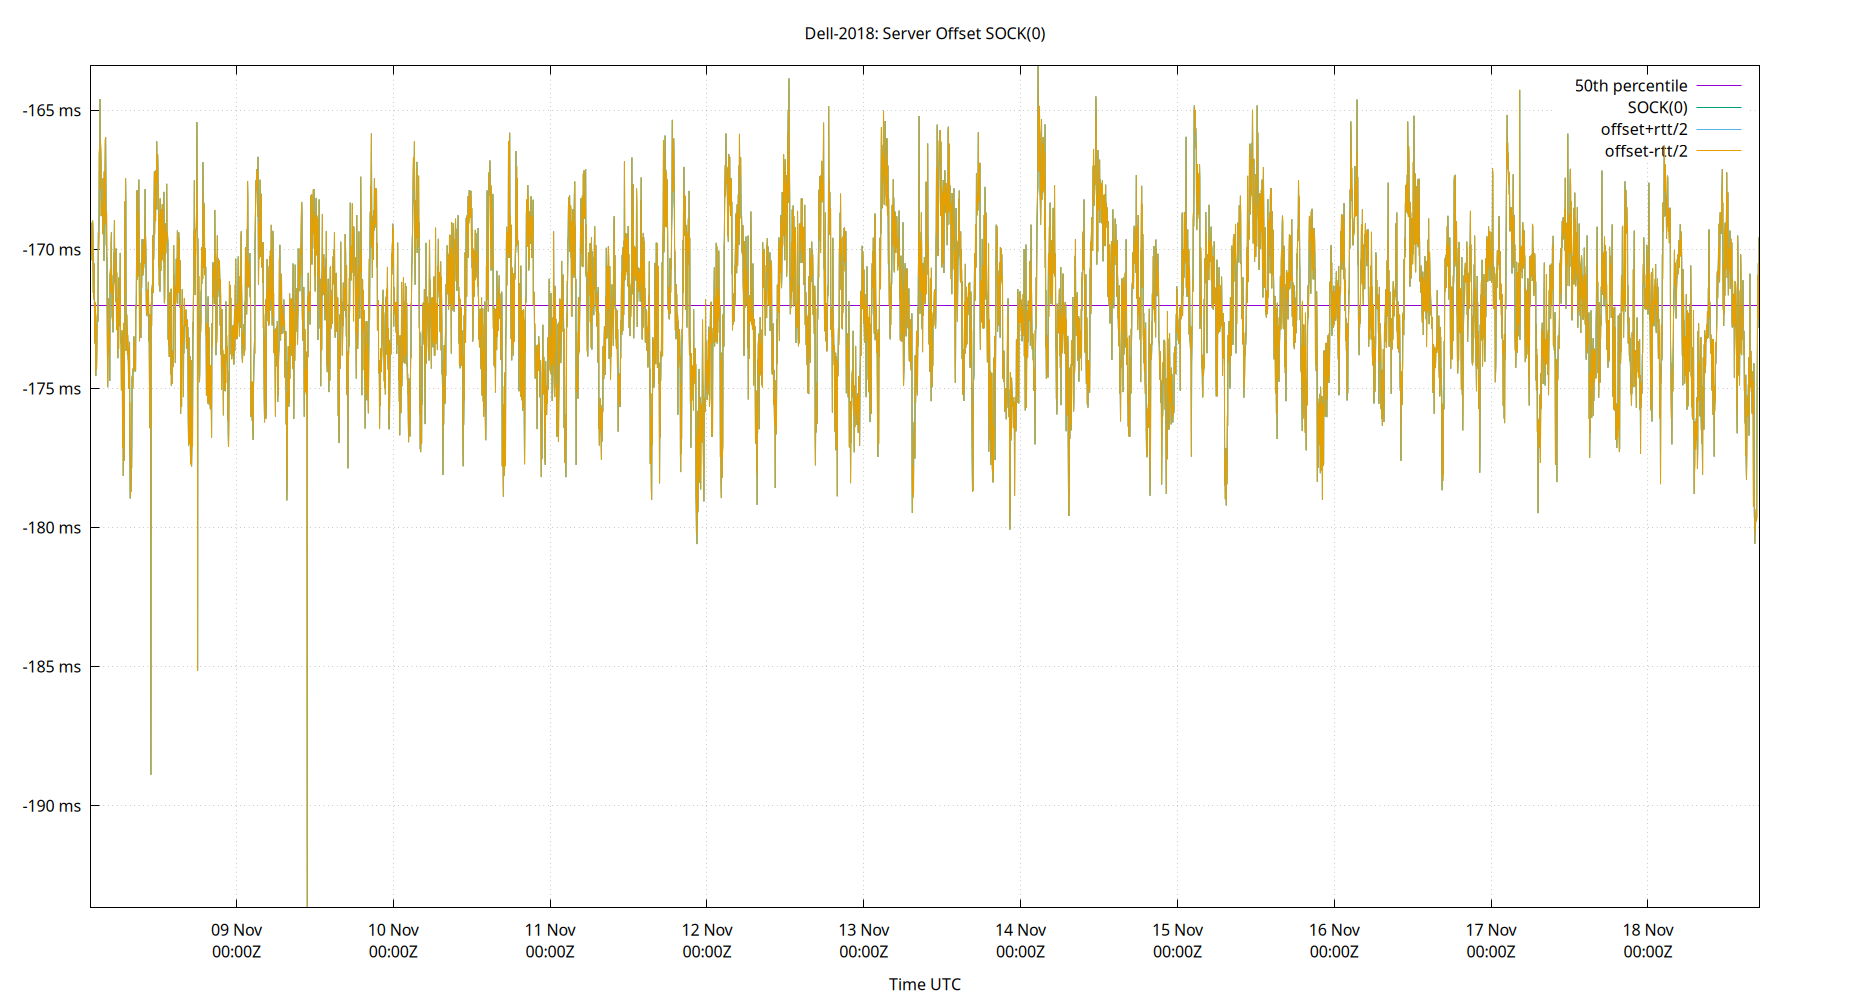The width and height of the screenshot is (1850, 1000).
Task: Select the -175 ms axis tick label
Action: pyautogui.click(x=53, y=390)
